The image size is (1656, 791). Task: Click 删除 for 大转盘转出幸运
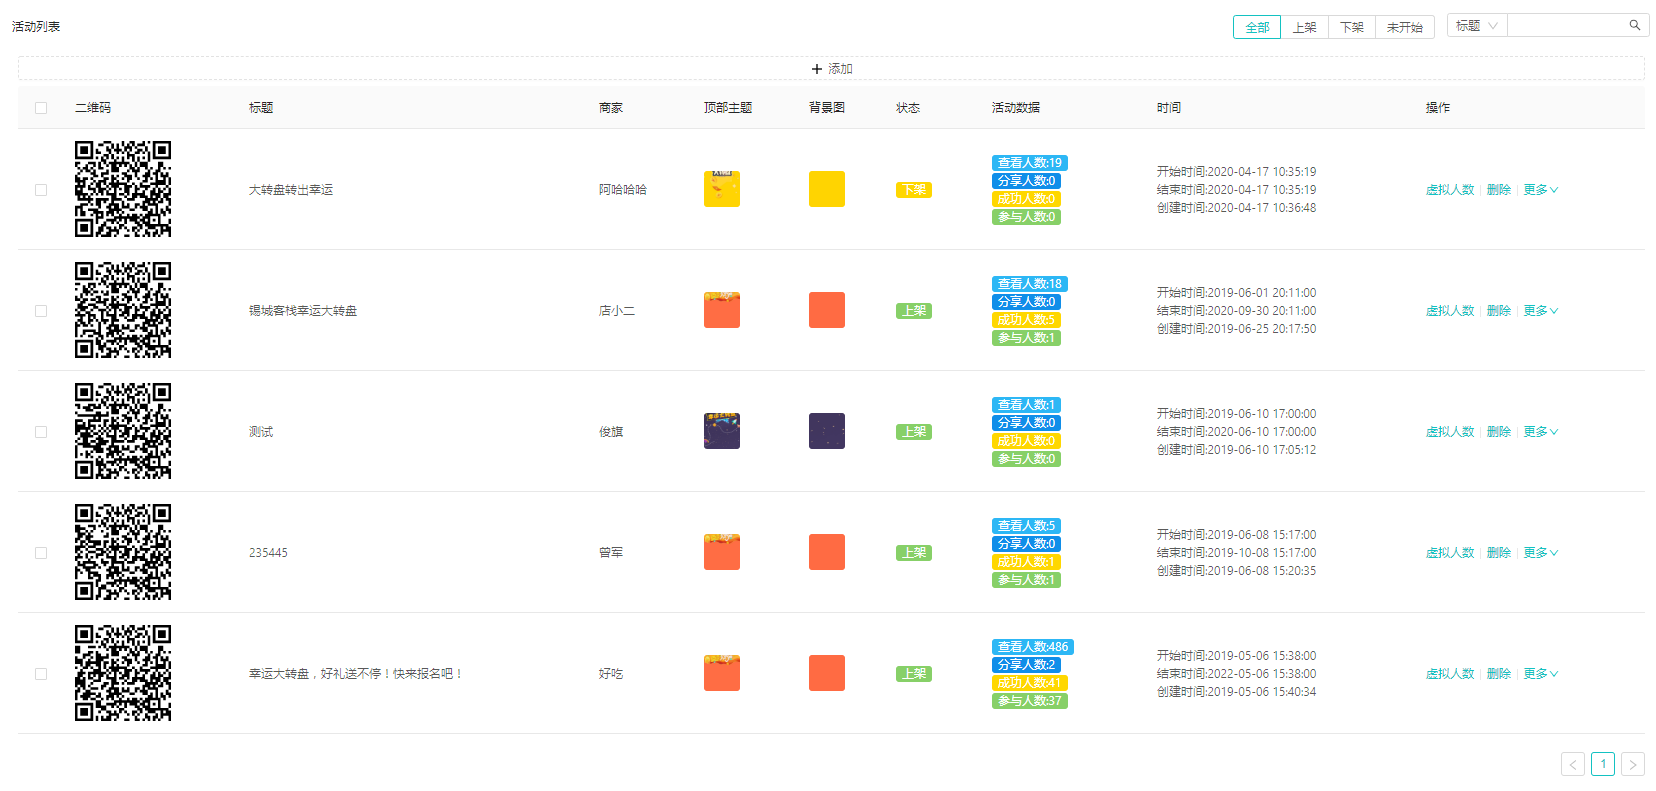(1499, 190)
